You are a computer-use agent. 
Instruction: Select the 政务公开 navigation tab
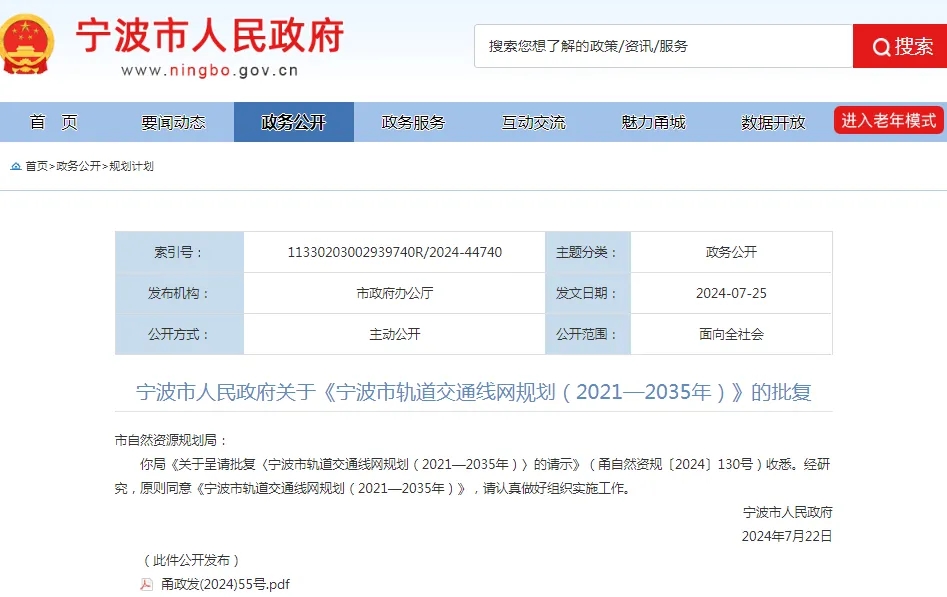(x=294, y=122)
